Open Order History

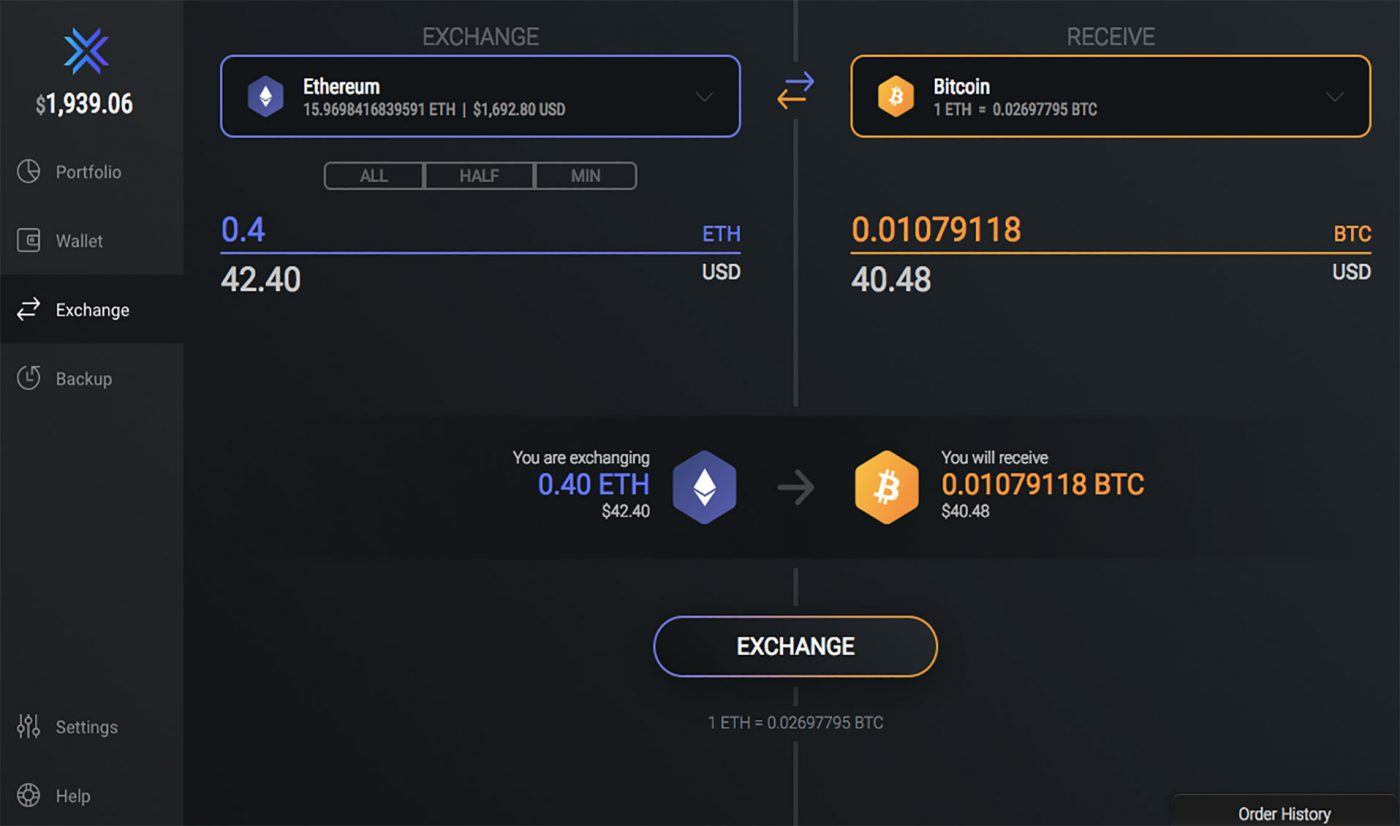click(x=1283, y=813)
